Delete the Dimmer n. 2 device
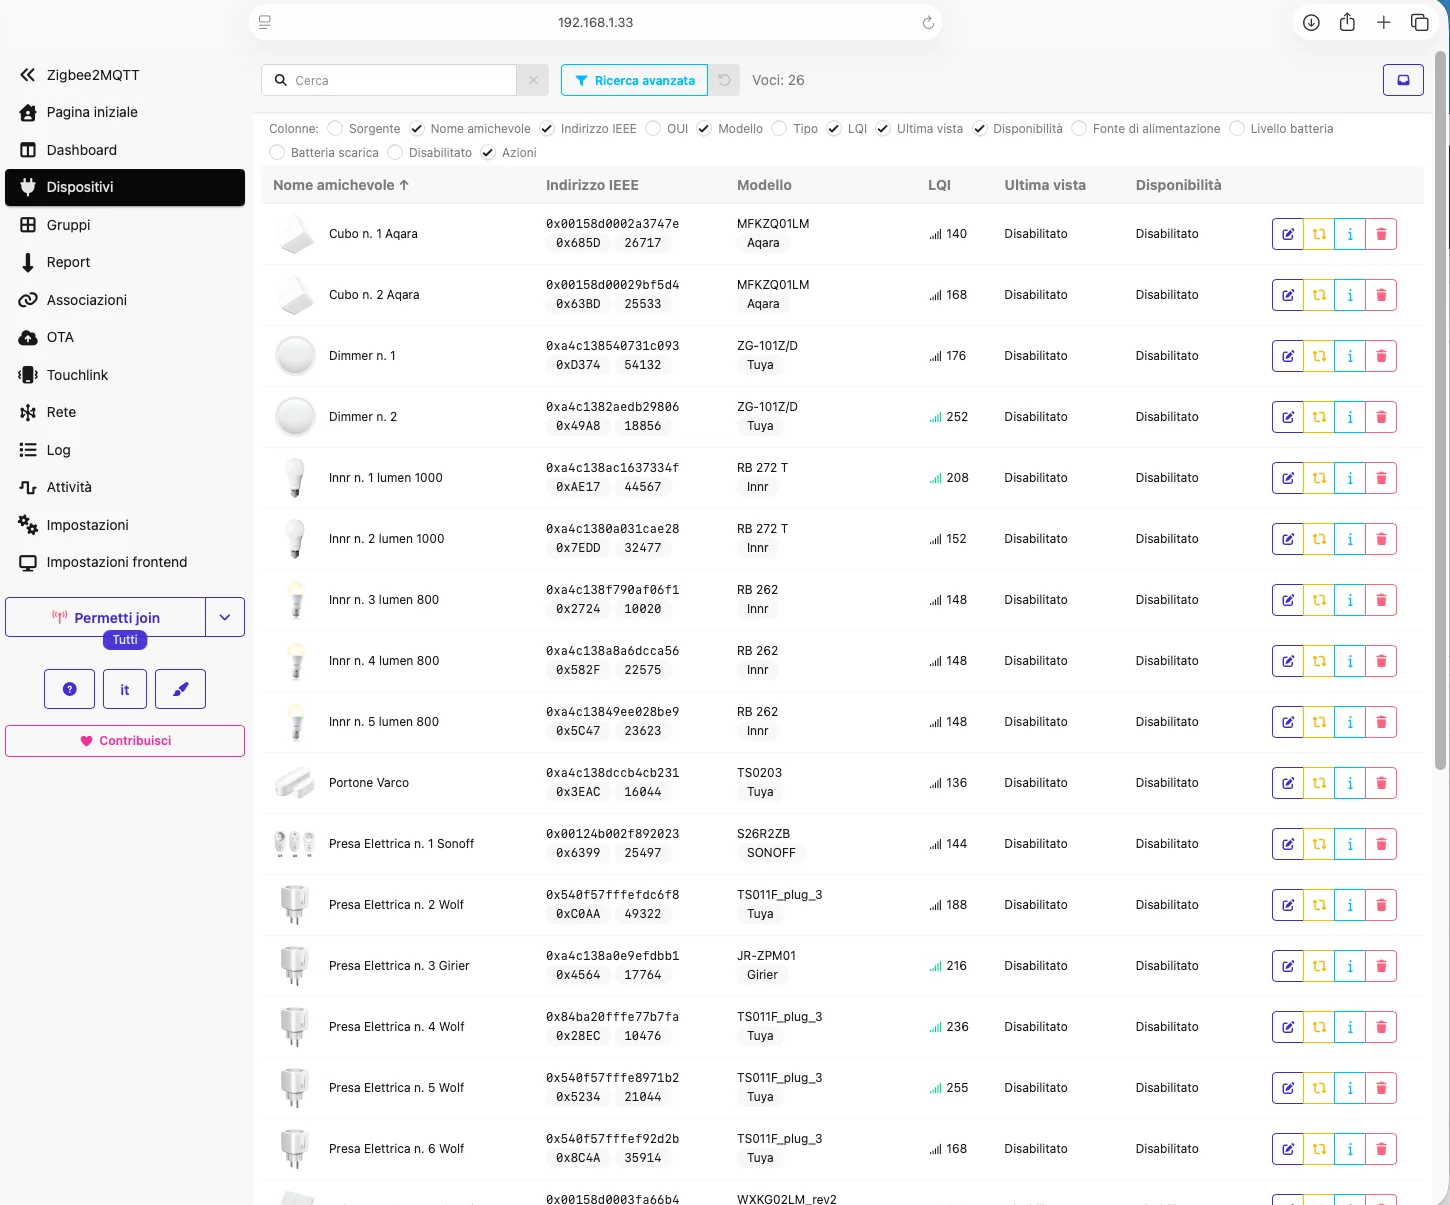Screen dimensions: 1450x1205 (1381, 417)
